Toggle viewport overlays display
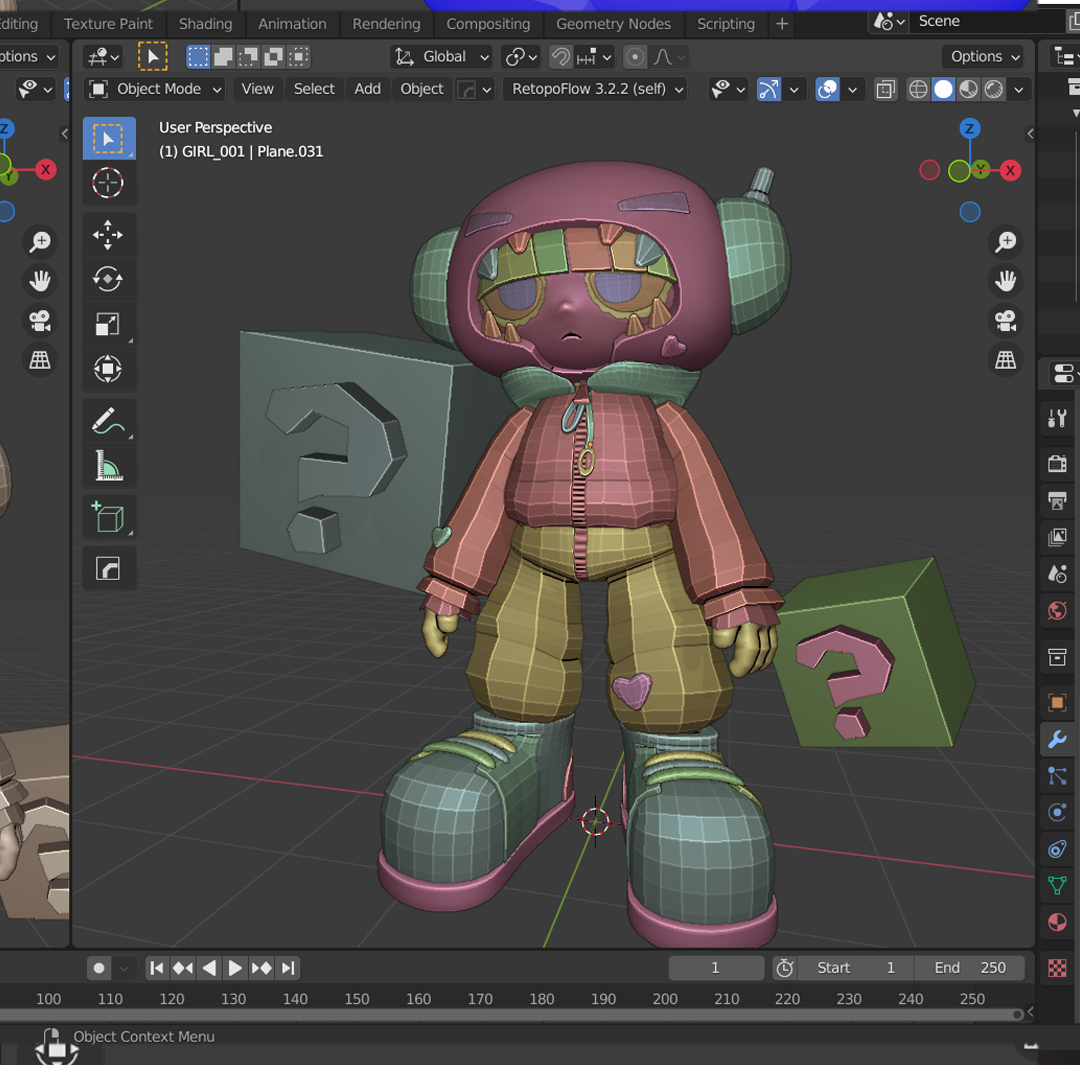 (x=827, y=89)
